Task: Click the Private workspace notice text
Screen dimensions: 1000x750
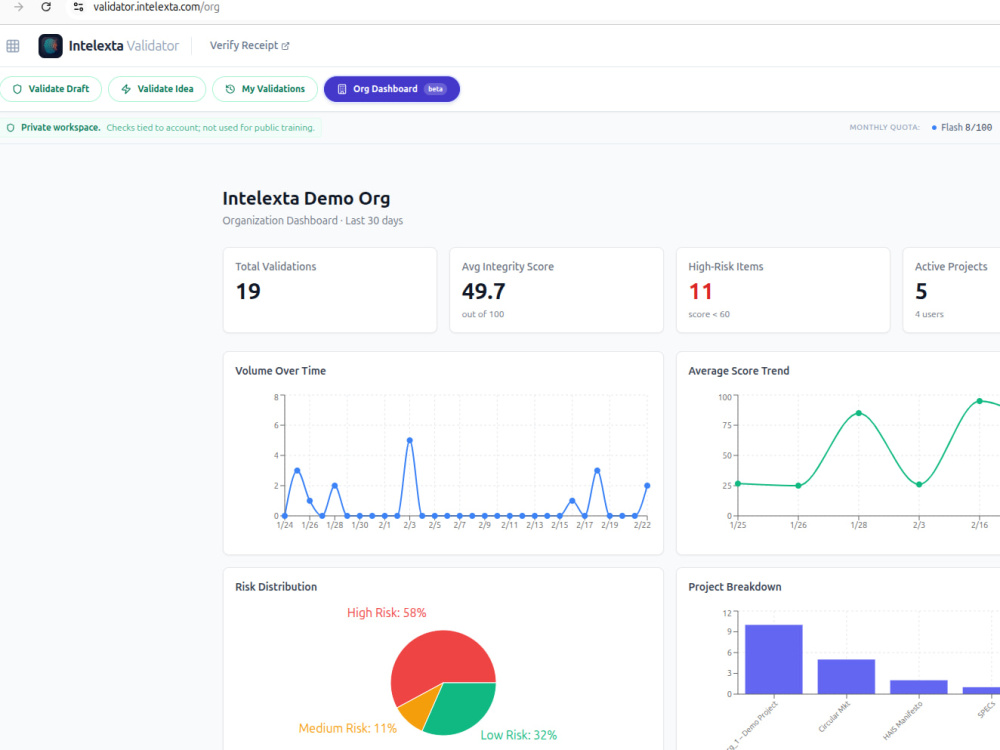Action: 168,128
